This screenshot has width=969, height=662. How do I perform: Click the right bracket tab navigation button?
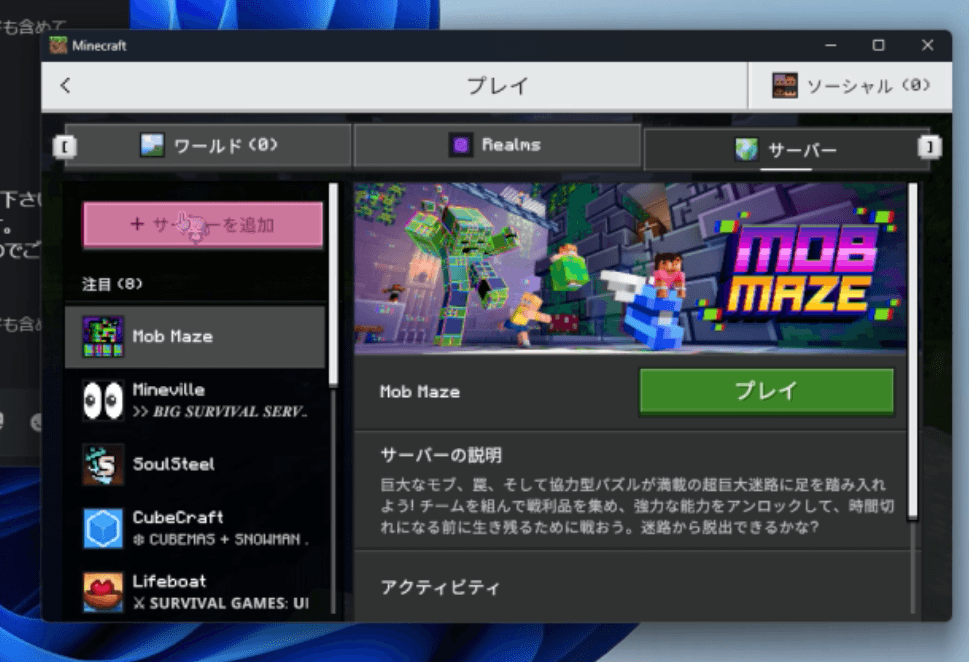(930, 147)
